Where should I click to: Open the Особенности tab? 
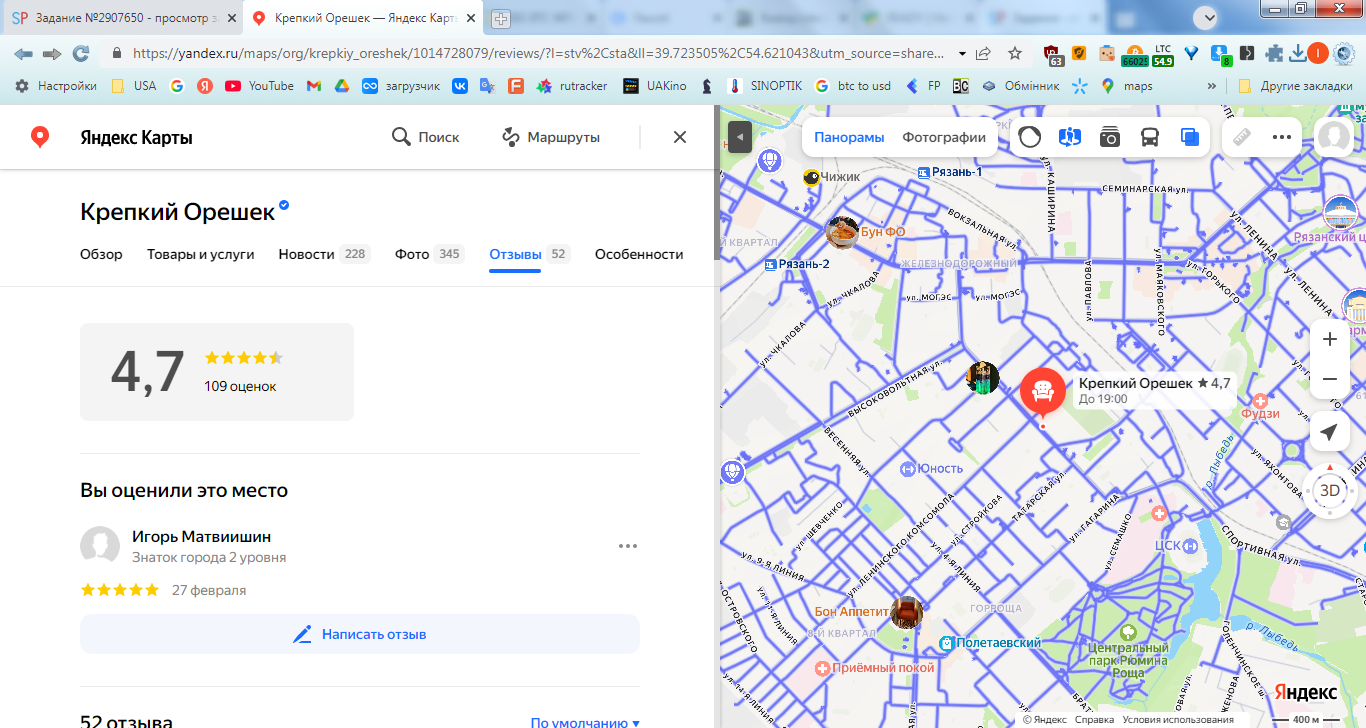coord(639,254)
